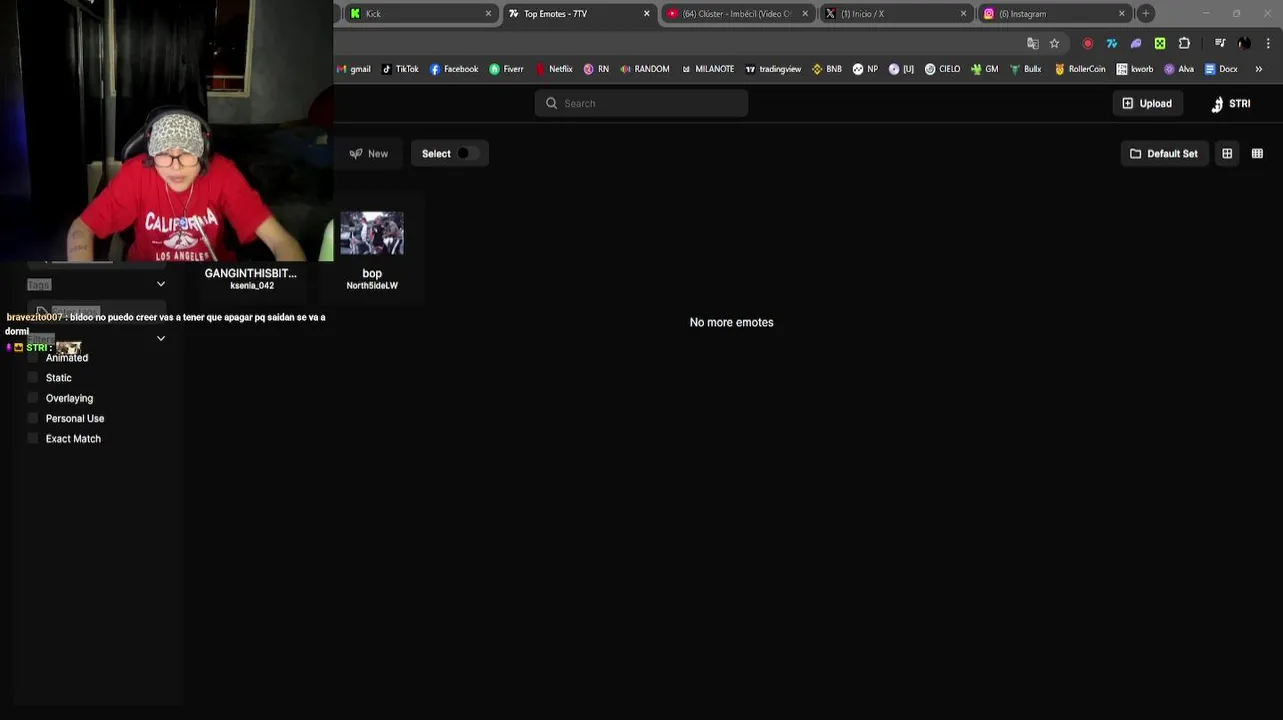Viewport: 1283px width, 720px height.
Task: Open the Docx bookmark
Action: (1221, 69)
